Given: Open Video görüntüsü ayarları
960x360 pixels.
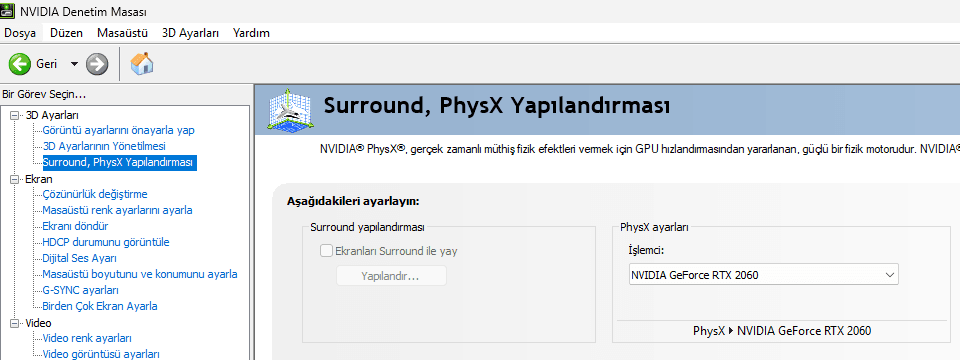Looking at the screenshot, I should (101, 354).
